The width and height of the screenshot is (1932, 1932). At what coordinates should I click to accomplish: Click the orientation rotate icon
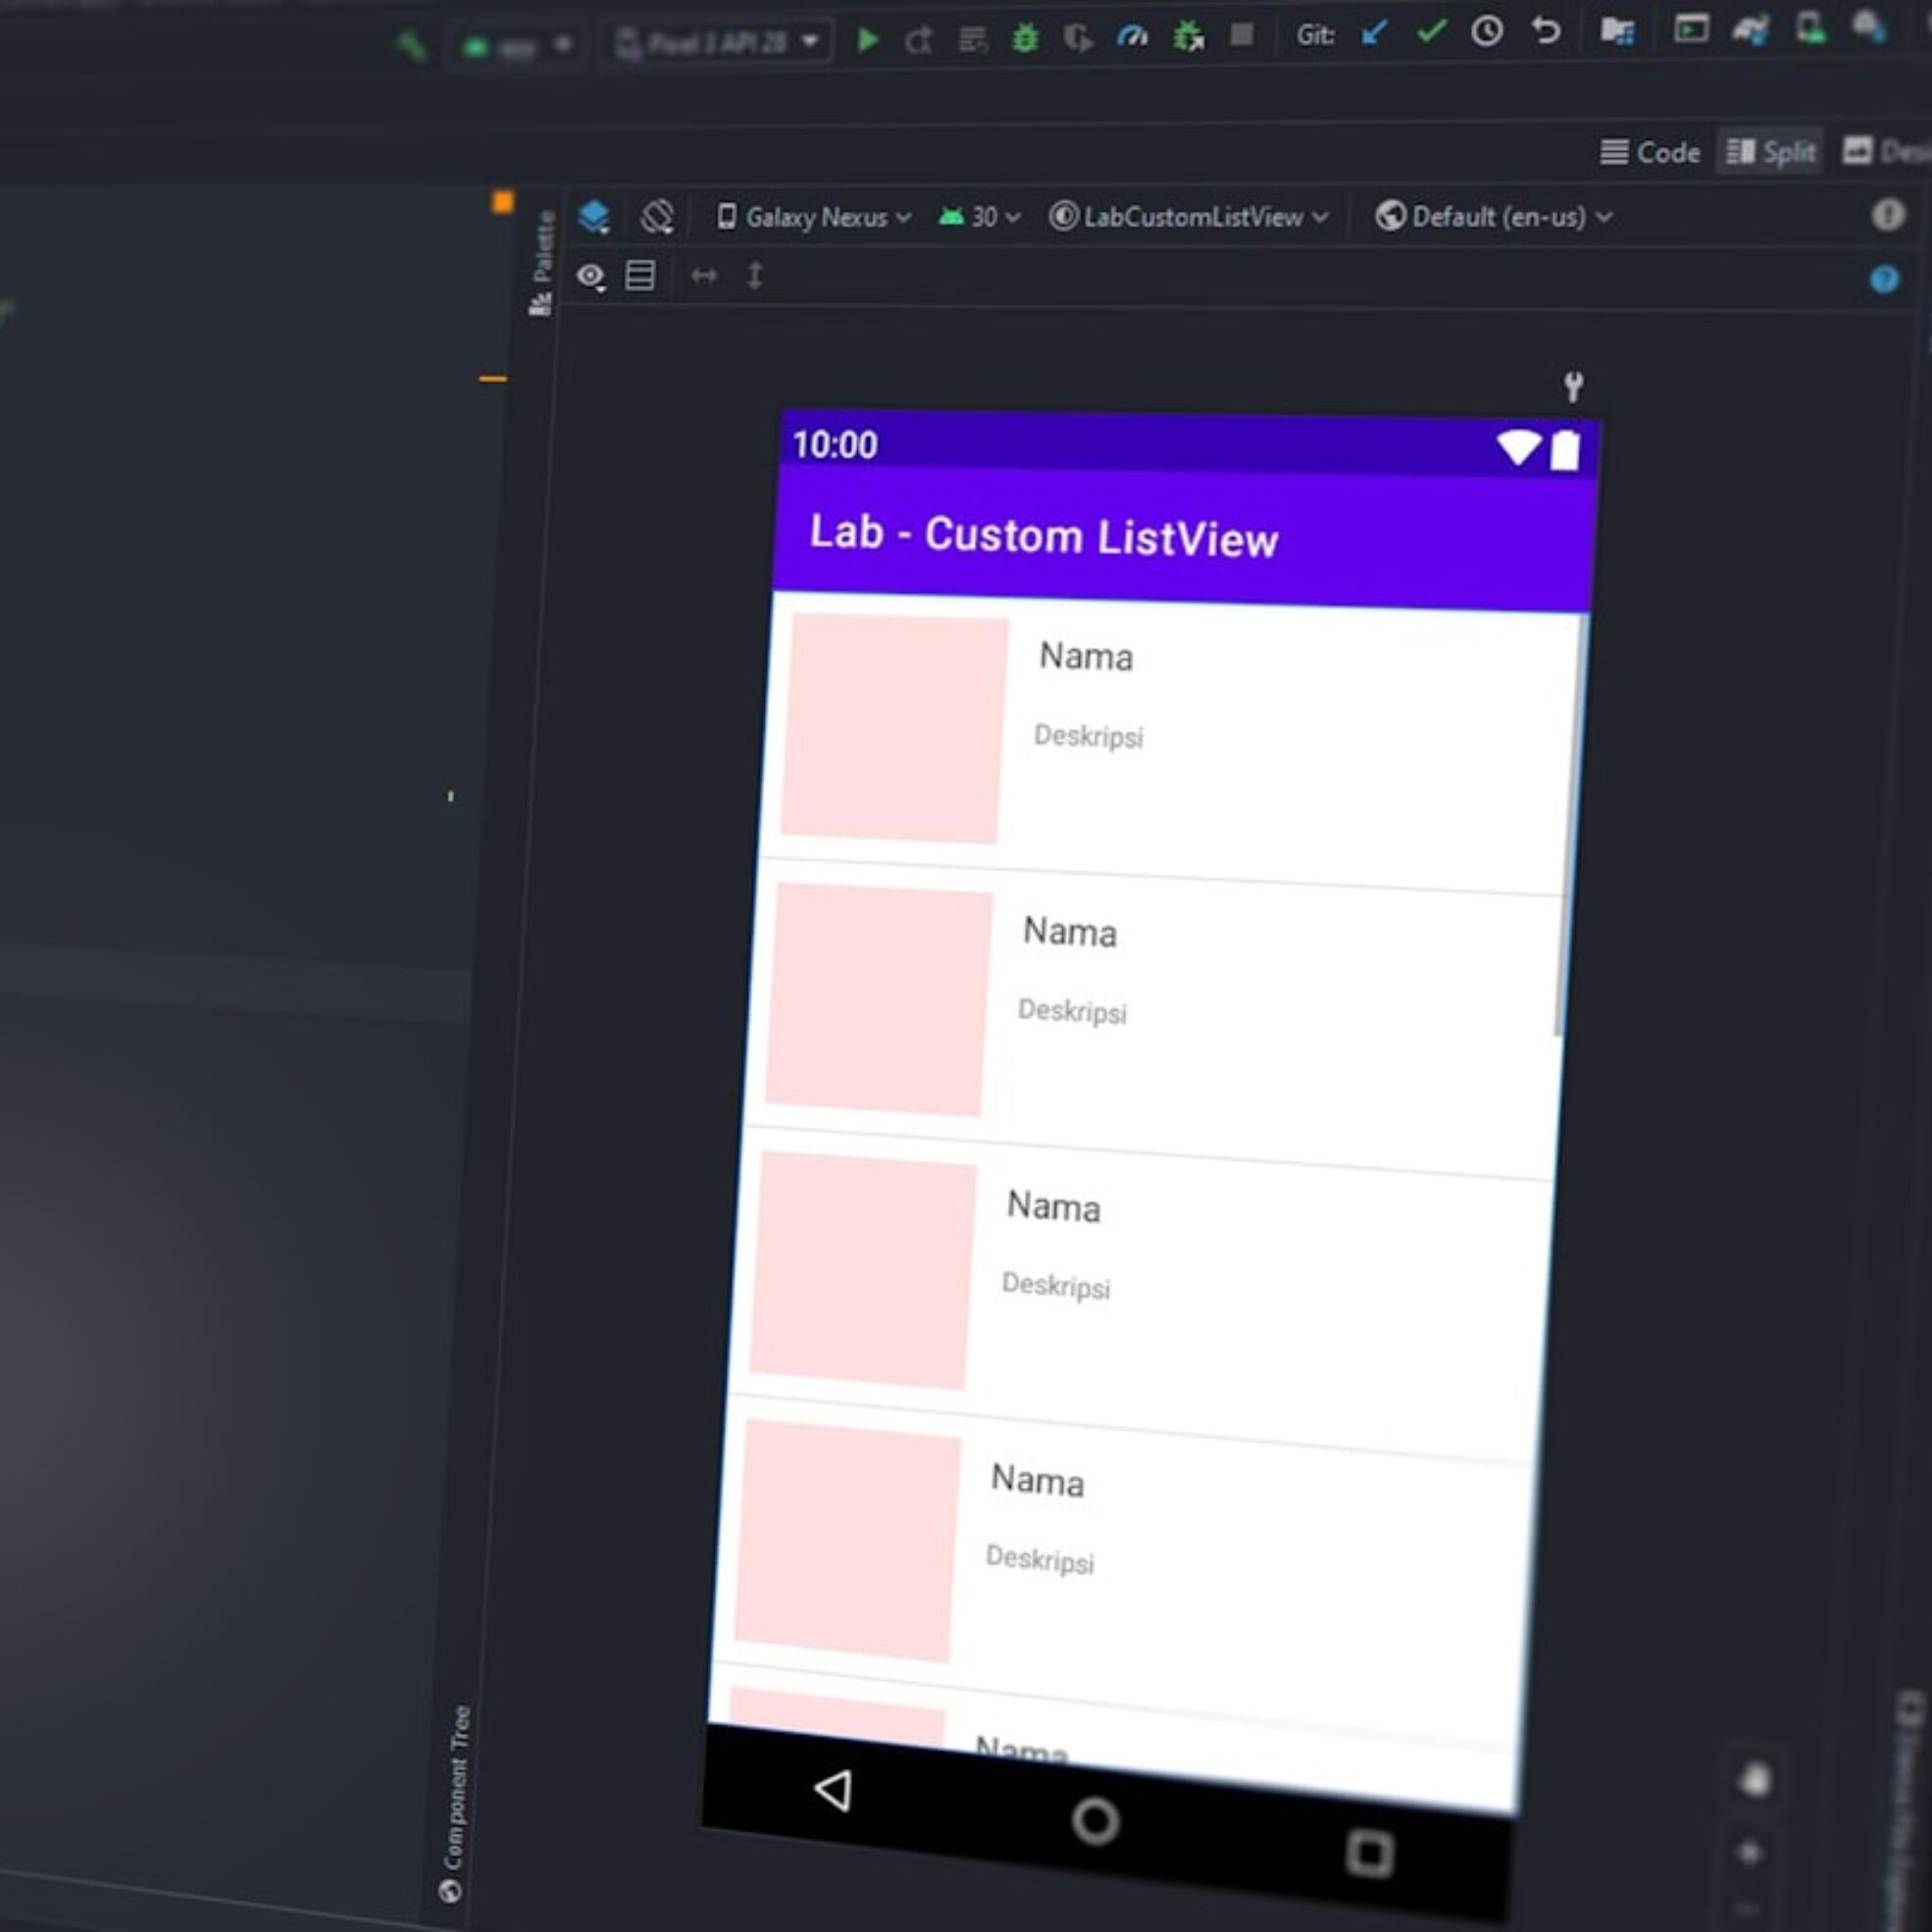[x=657, y=216]
